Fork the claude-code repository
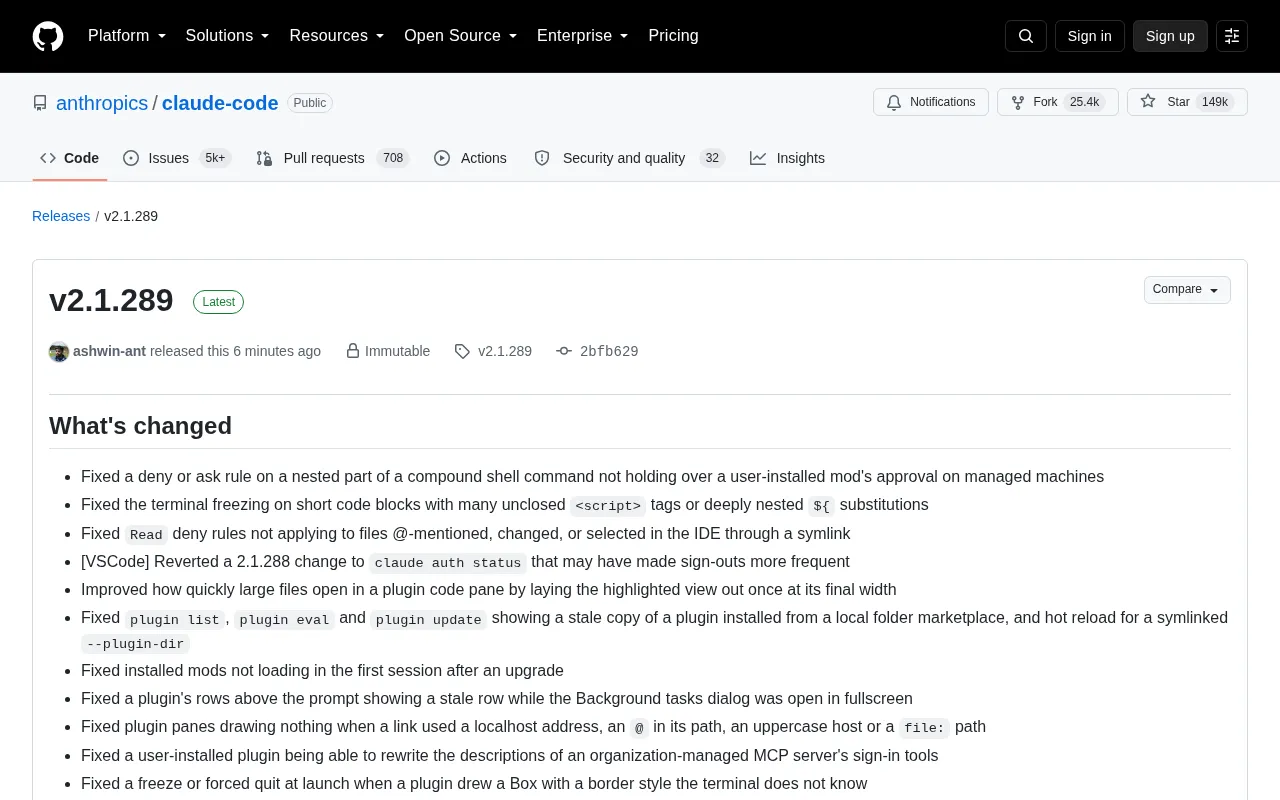 [1058, 102]
